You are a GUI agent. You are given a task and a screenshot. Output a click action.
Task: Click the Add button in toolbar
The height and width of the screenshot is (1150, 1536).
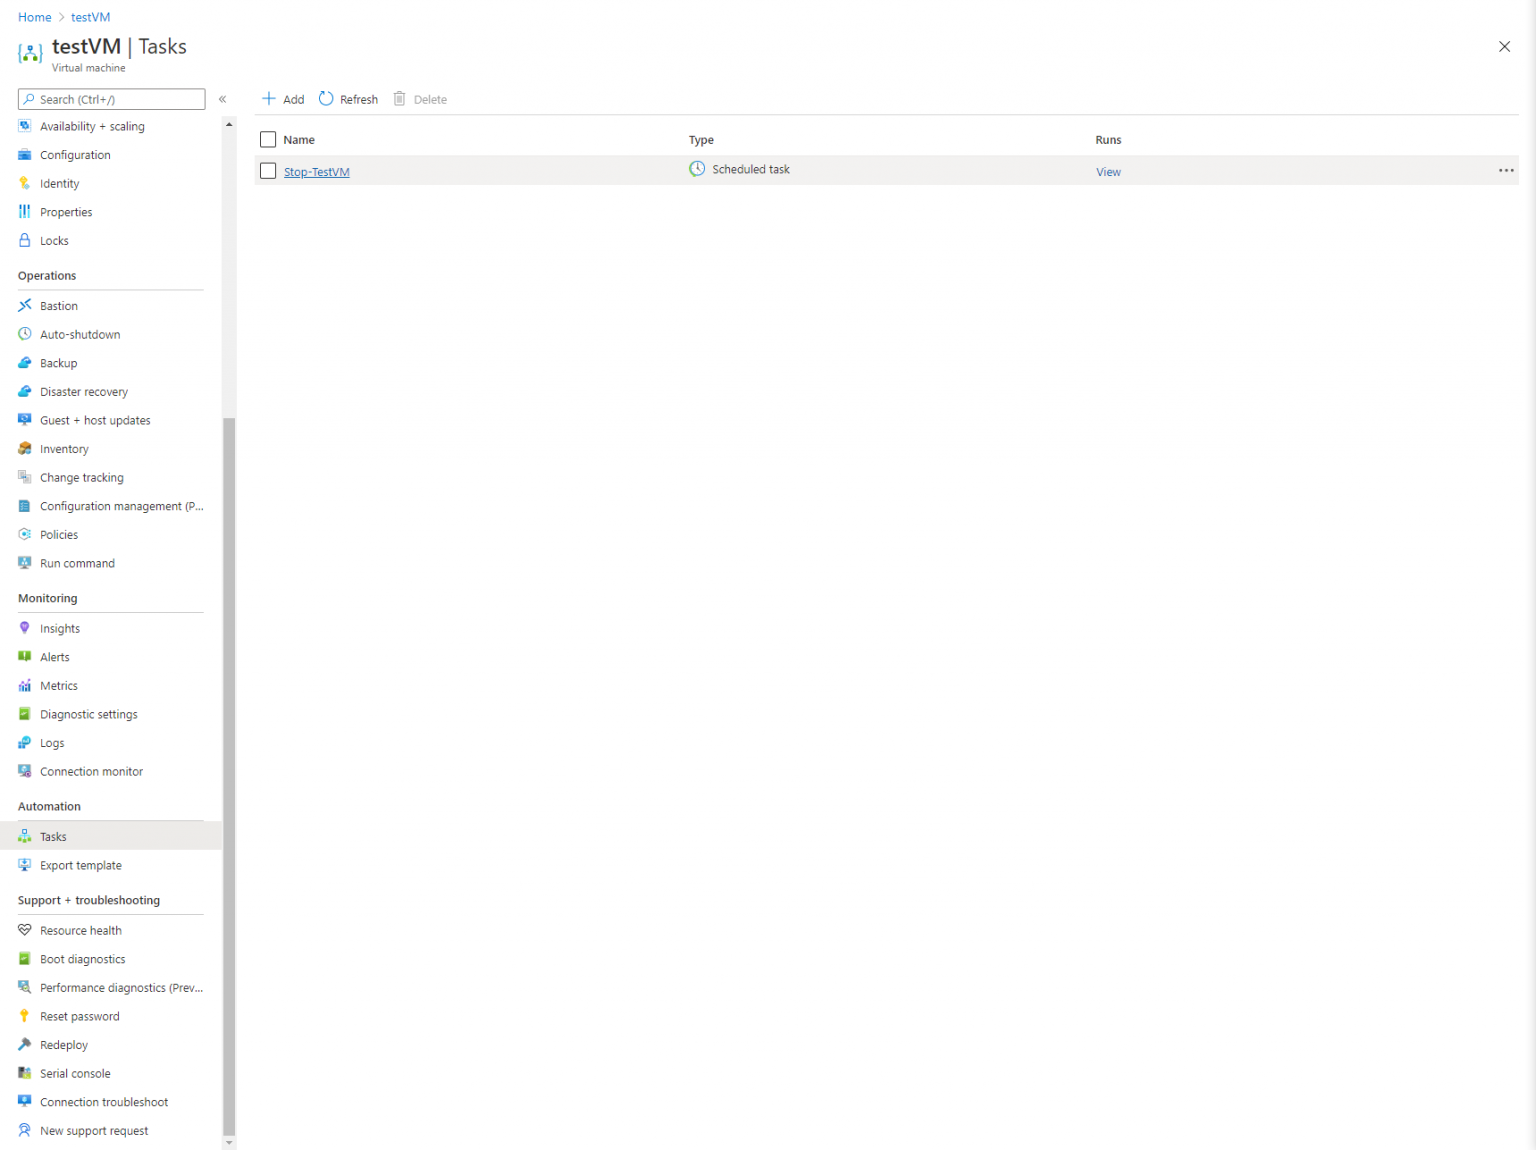point(283,99)
